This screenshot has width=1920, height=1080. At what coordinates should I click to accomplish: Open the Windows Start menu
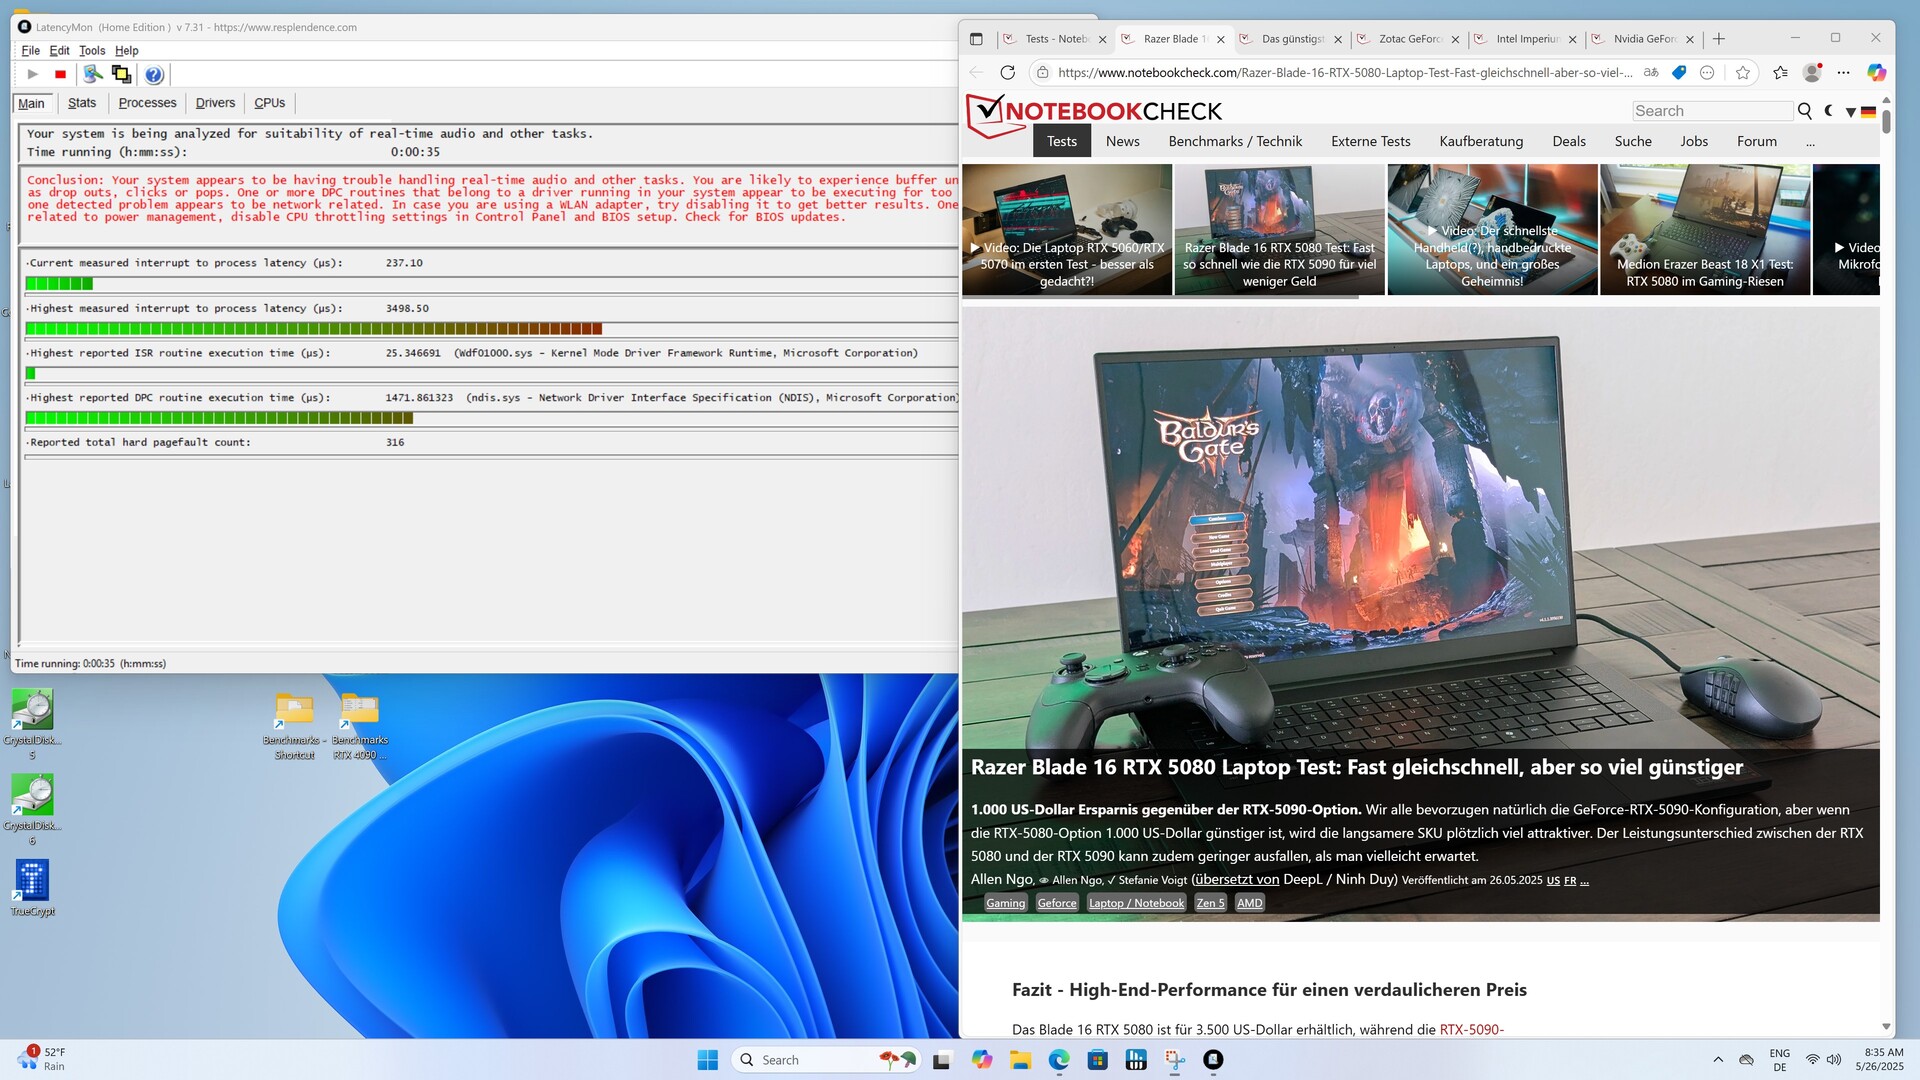coord(707,1060)
